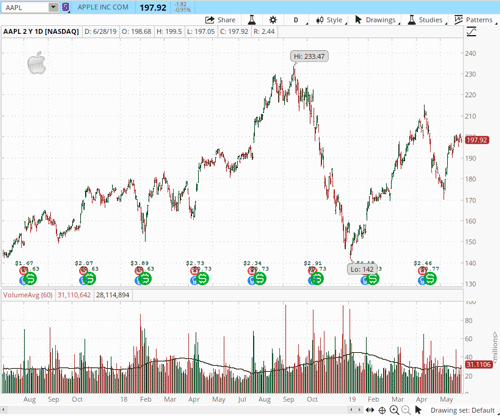The image size is (500, 416).
Task: Click the green dividend icon under $2.07
Action: tap(90, 278)
